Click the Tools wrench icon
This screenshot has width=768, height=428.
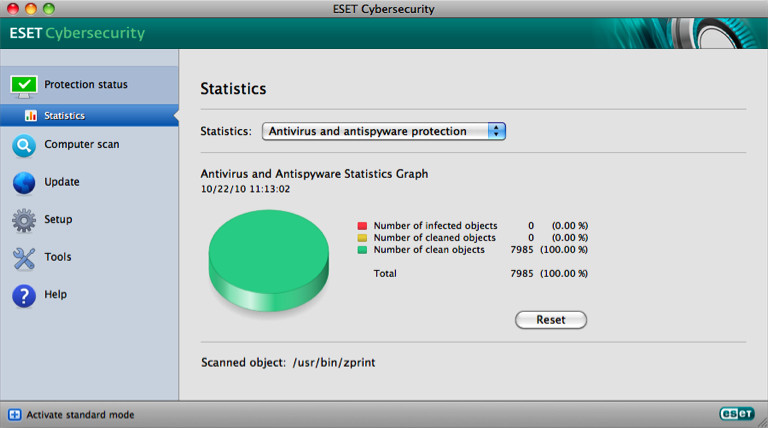click(x=24, y=259)
